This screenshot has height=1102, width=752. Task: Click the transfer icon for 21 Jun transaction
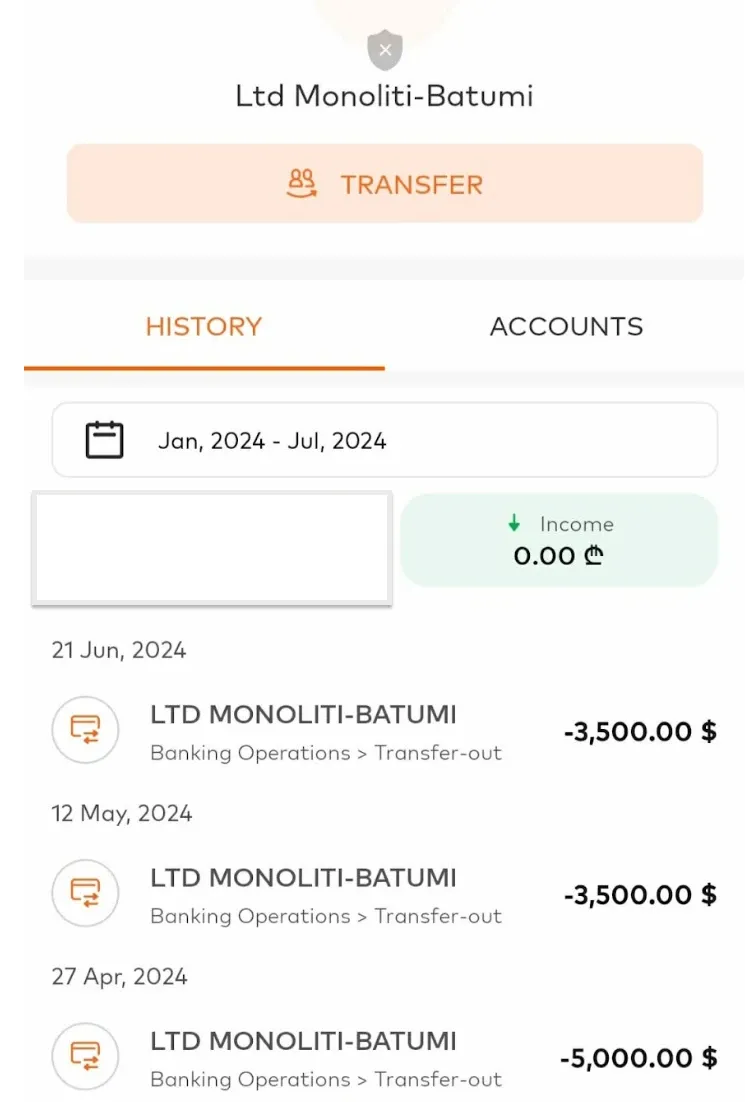(x=85, y=730)
